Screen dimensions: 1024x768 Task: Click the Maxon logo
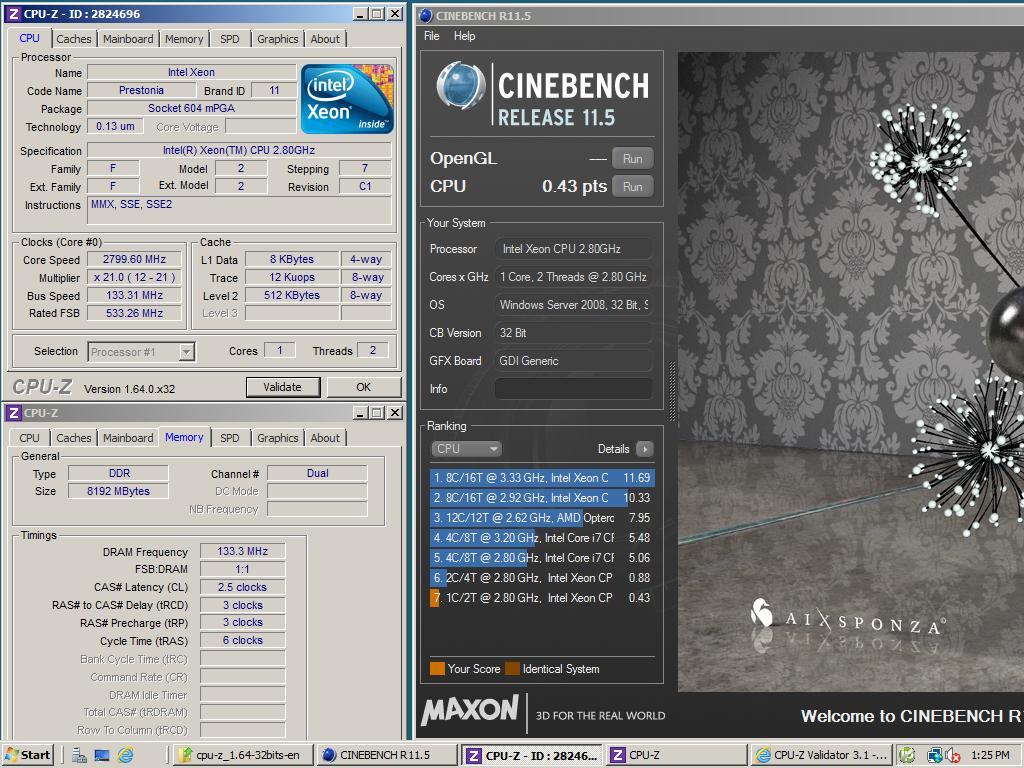[x=470, y=711]
